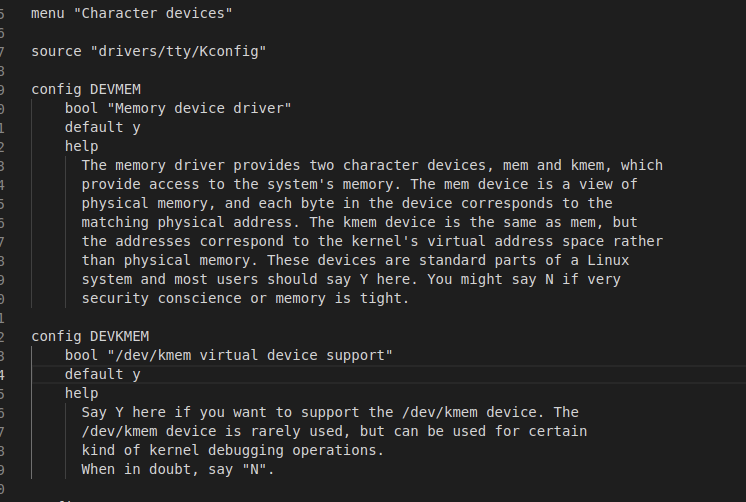Screen dimensions: 746x502
Task: Click the 'bool "Memory device driver"' text
Action: pyautogui.click(x=178, y=108)
